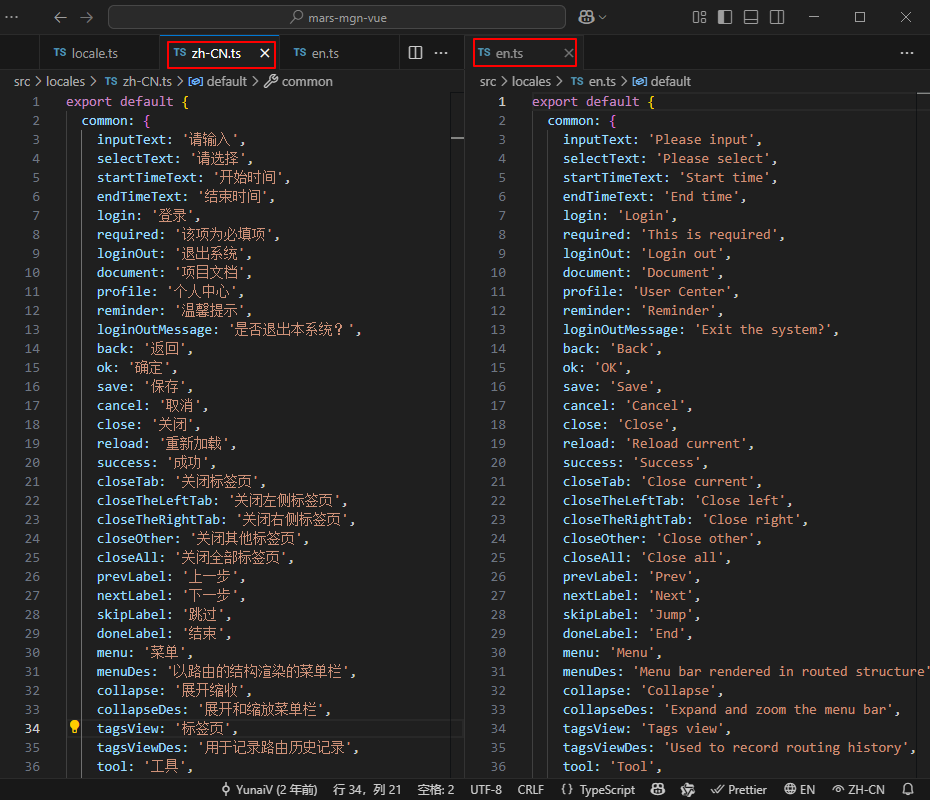Open the title bar ellipsis application menu
The height and width of the screenshot is (800, 930).
12,17
